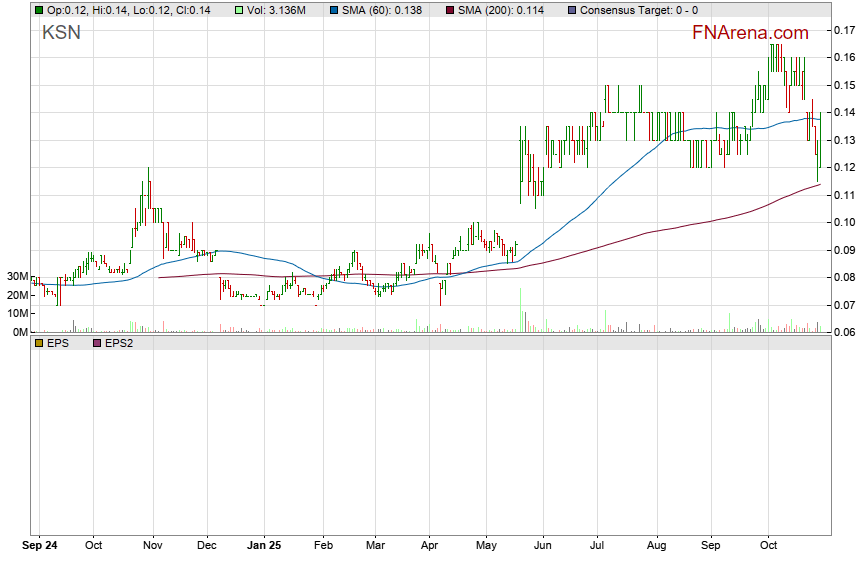Click the Jan 25 date axis label
The image size is (859, 566).
click(x=265, y=547)
